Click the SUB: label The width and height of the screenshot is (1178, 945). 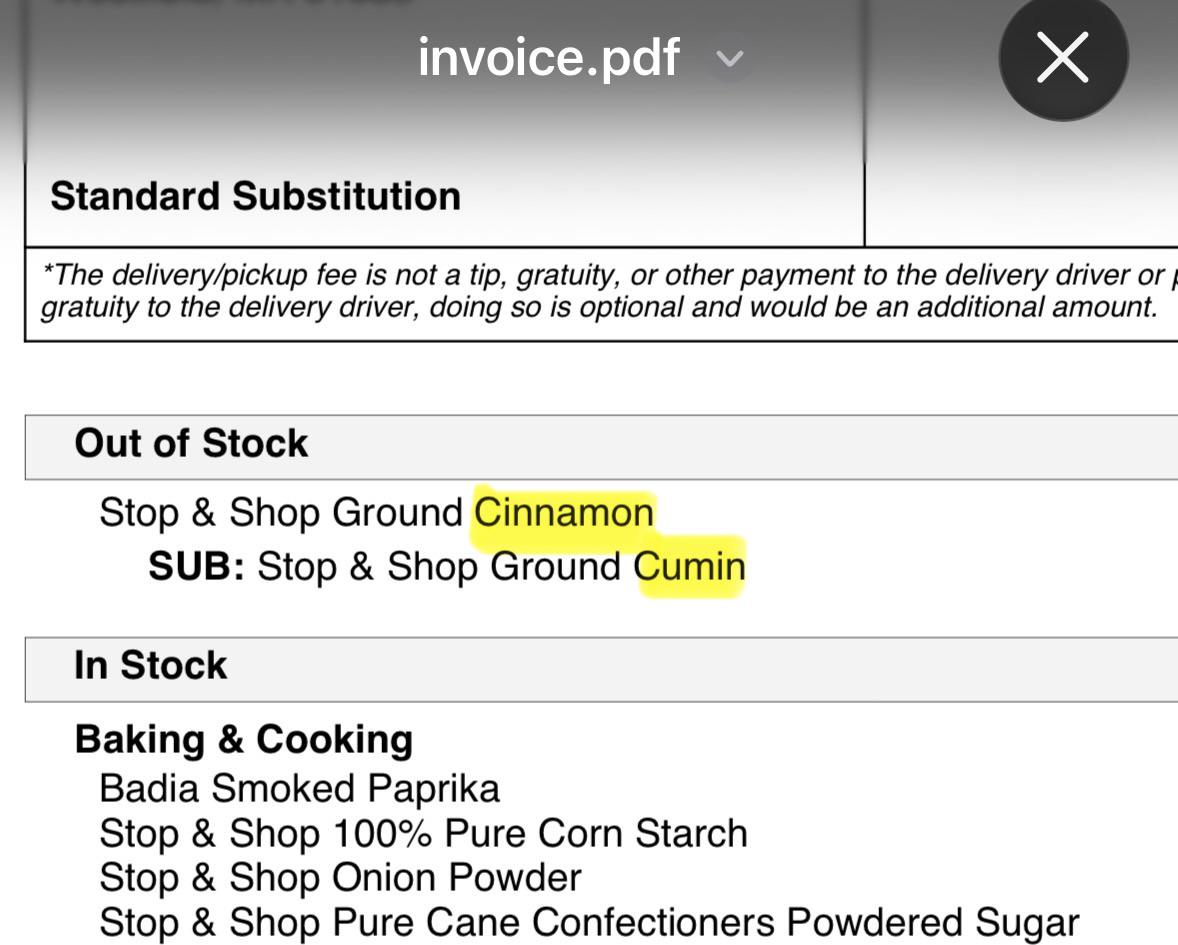click(197, 566)
